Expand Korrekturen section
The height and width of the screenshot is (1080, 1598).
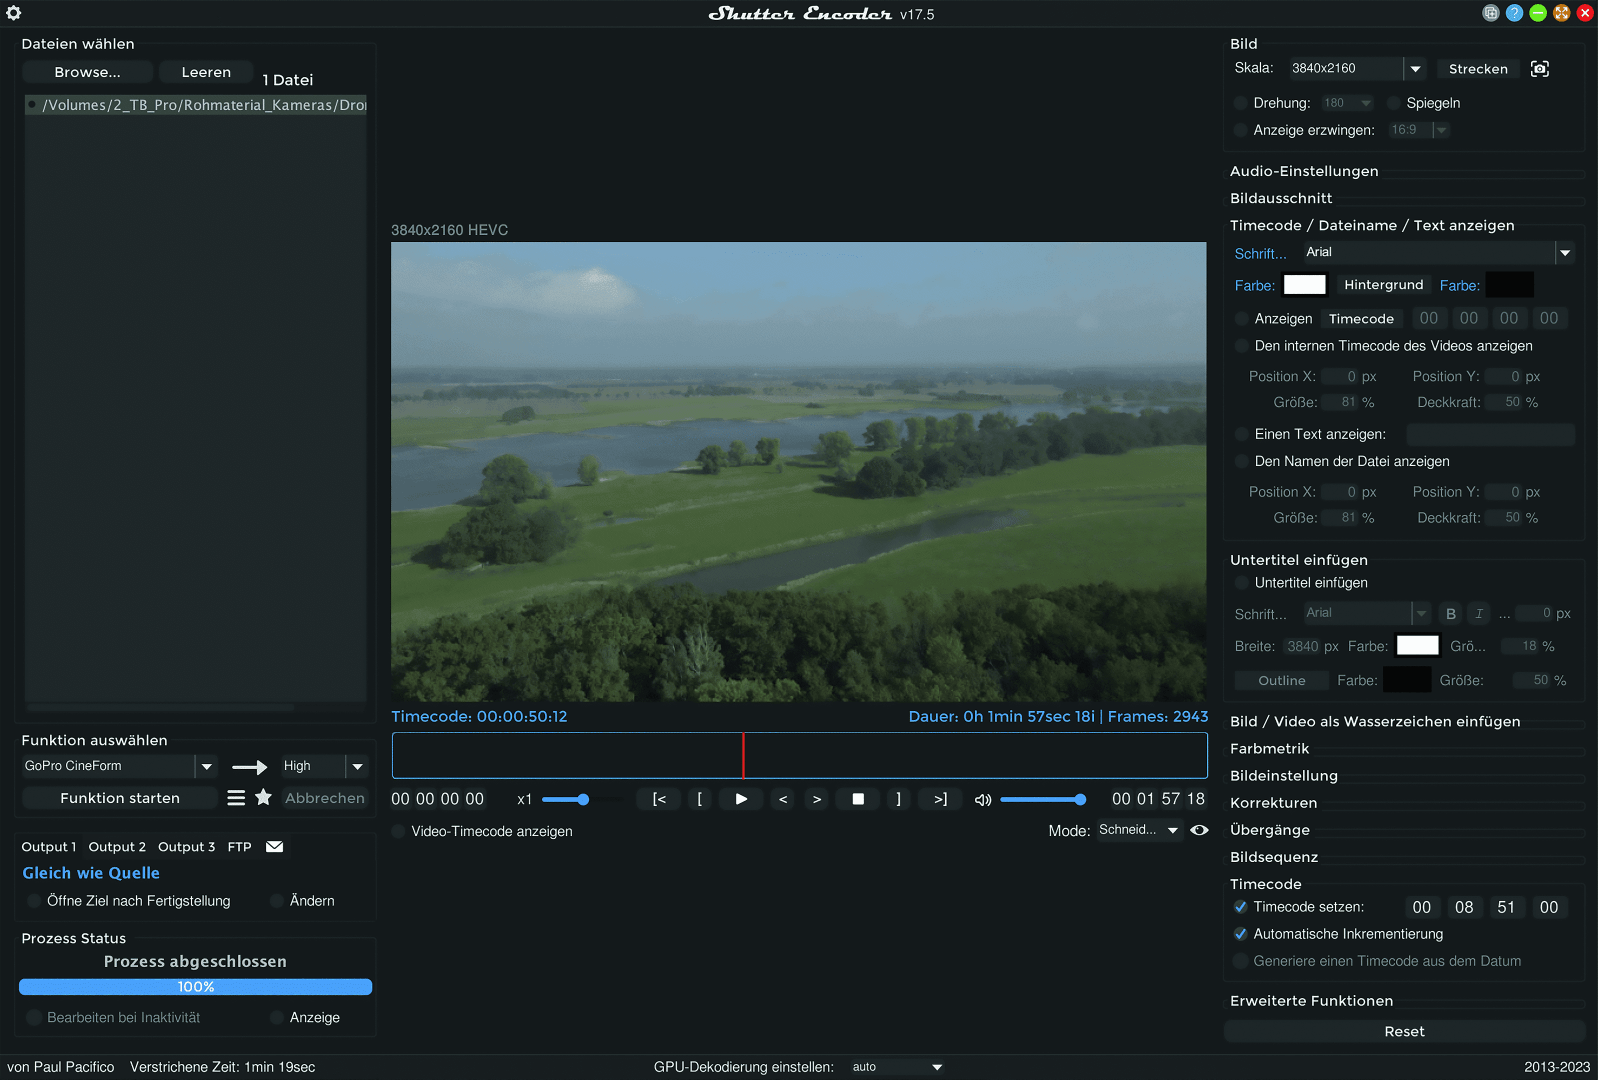pyautogui.click(x=1273, y=803)
